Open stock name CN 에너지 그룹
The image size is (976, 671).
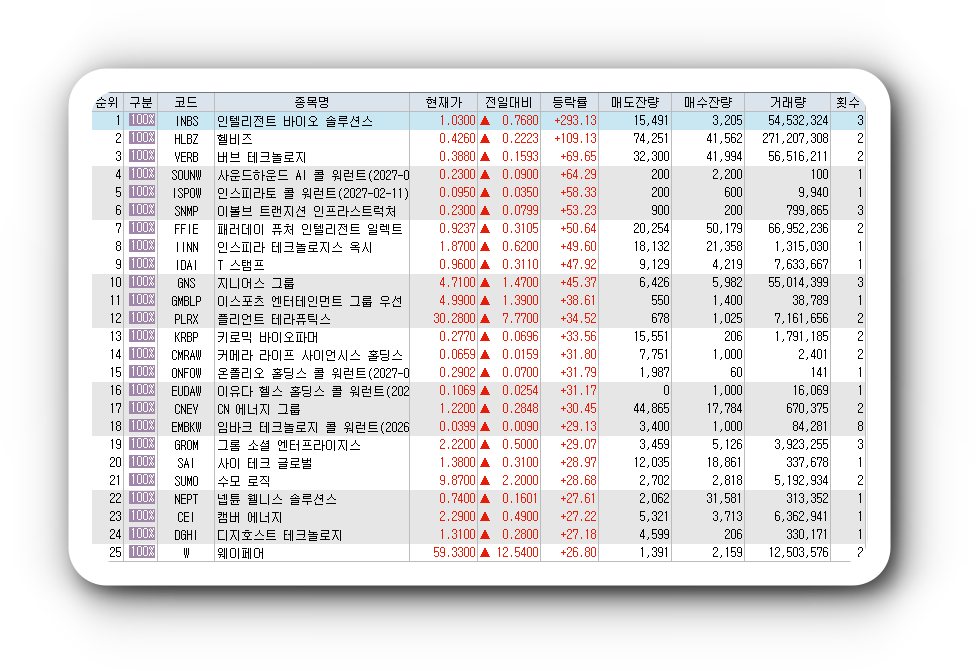259,409
